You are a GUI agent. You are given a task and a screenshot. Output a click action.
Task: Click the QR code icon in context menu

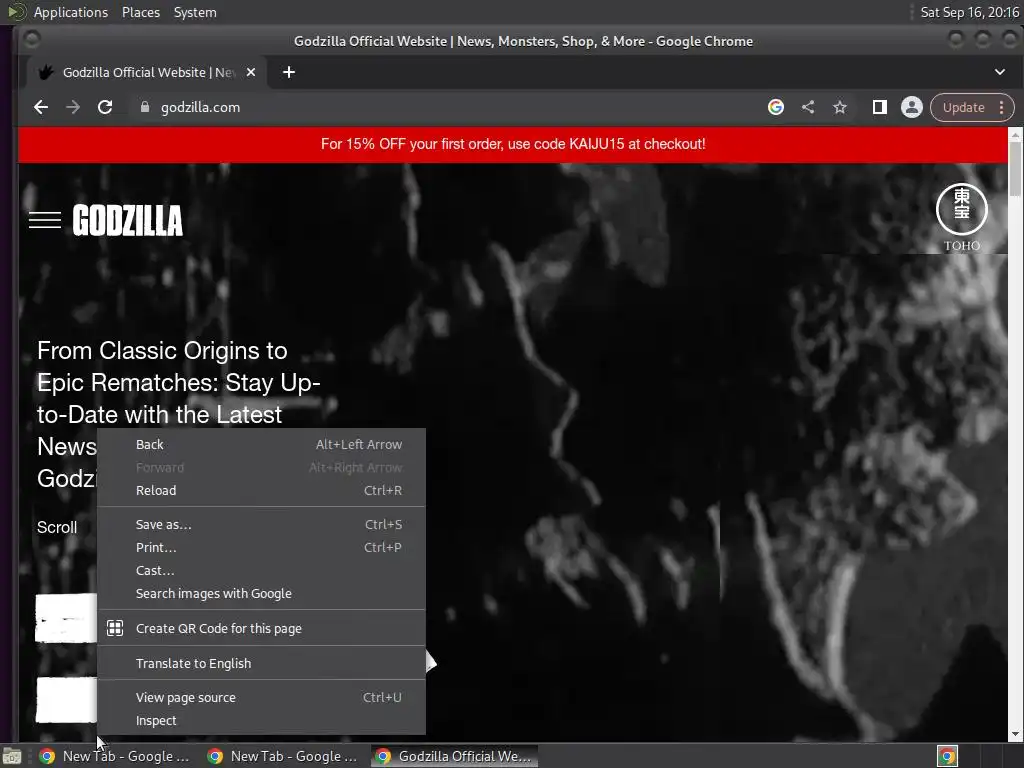pyautogui.click(x=115, y=628)
